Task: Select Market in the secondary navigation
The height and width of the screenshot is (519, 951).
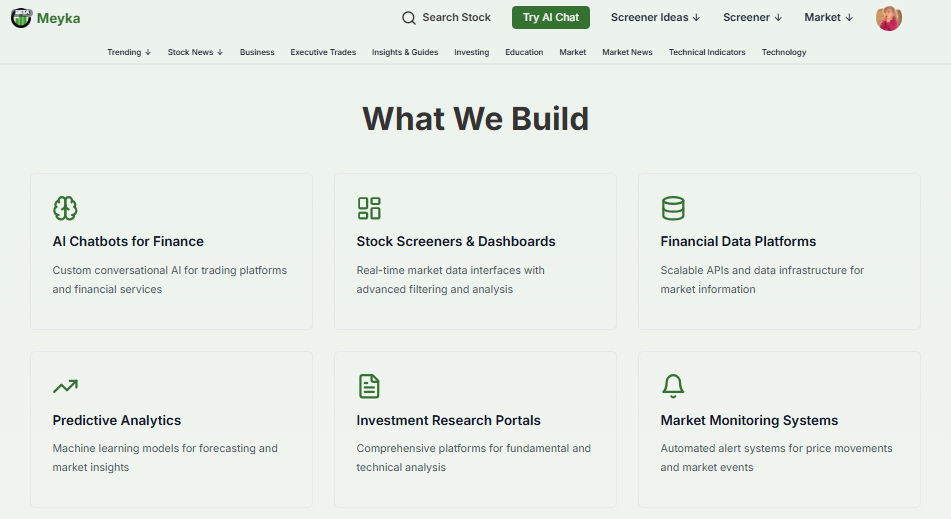Action: pyautogui.click(x=573, y=52)
